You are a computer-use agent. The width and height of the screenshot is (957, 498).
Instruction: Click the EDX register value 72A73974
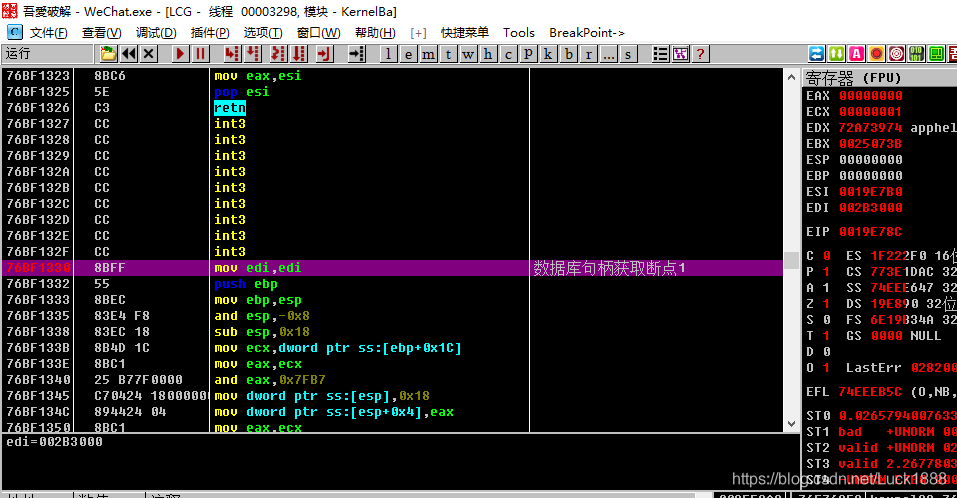[870, 128]
